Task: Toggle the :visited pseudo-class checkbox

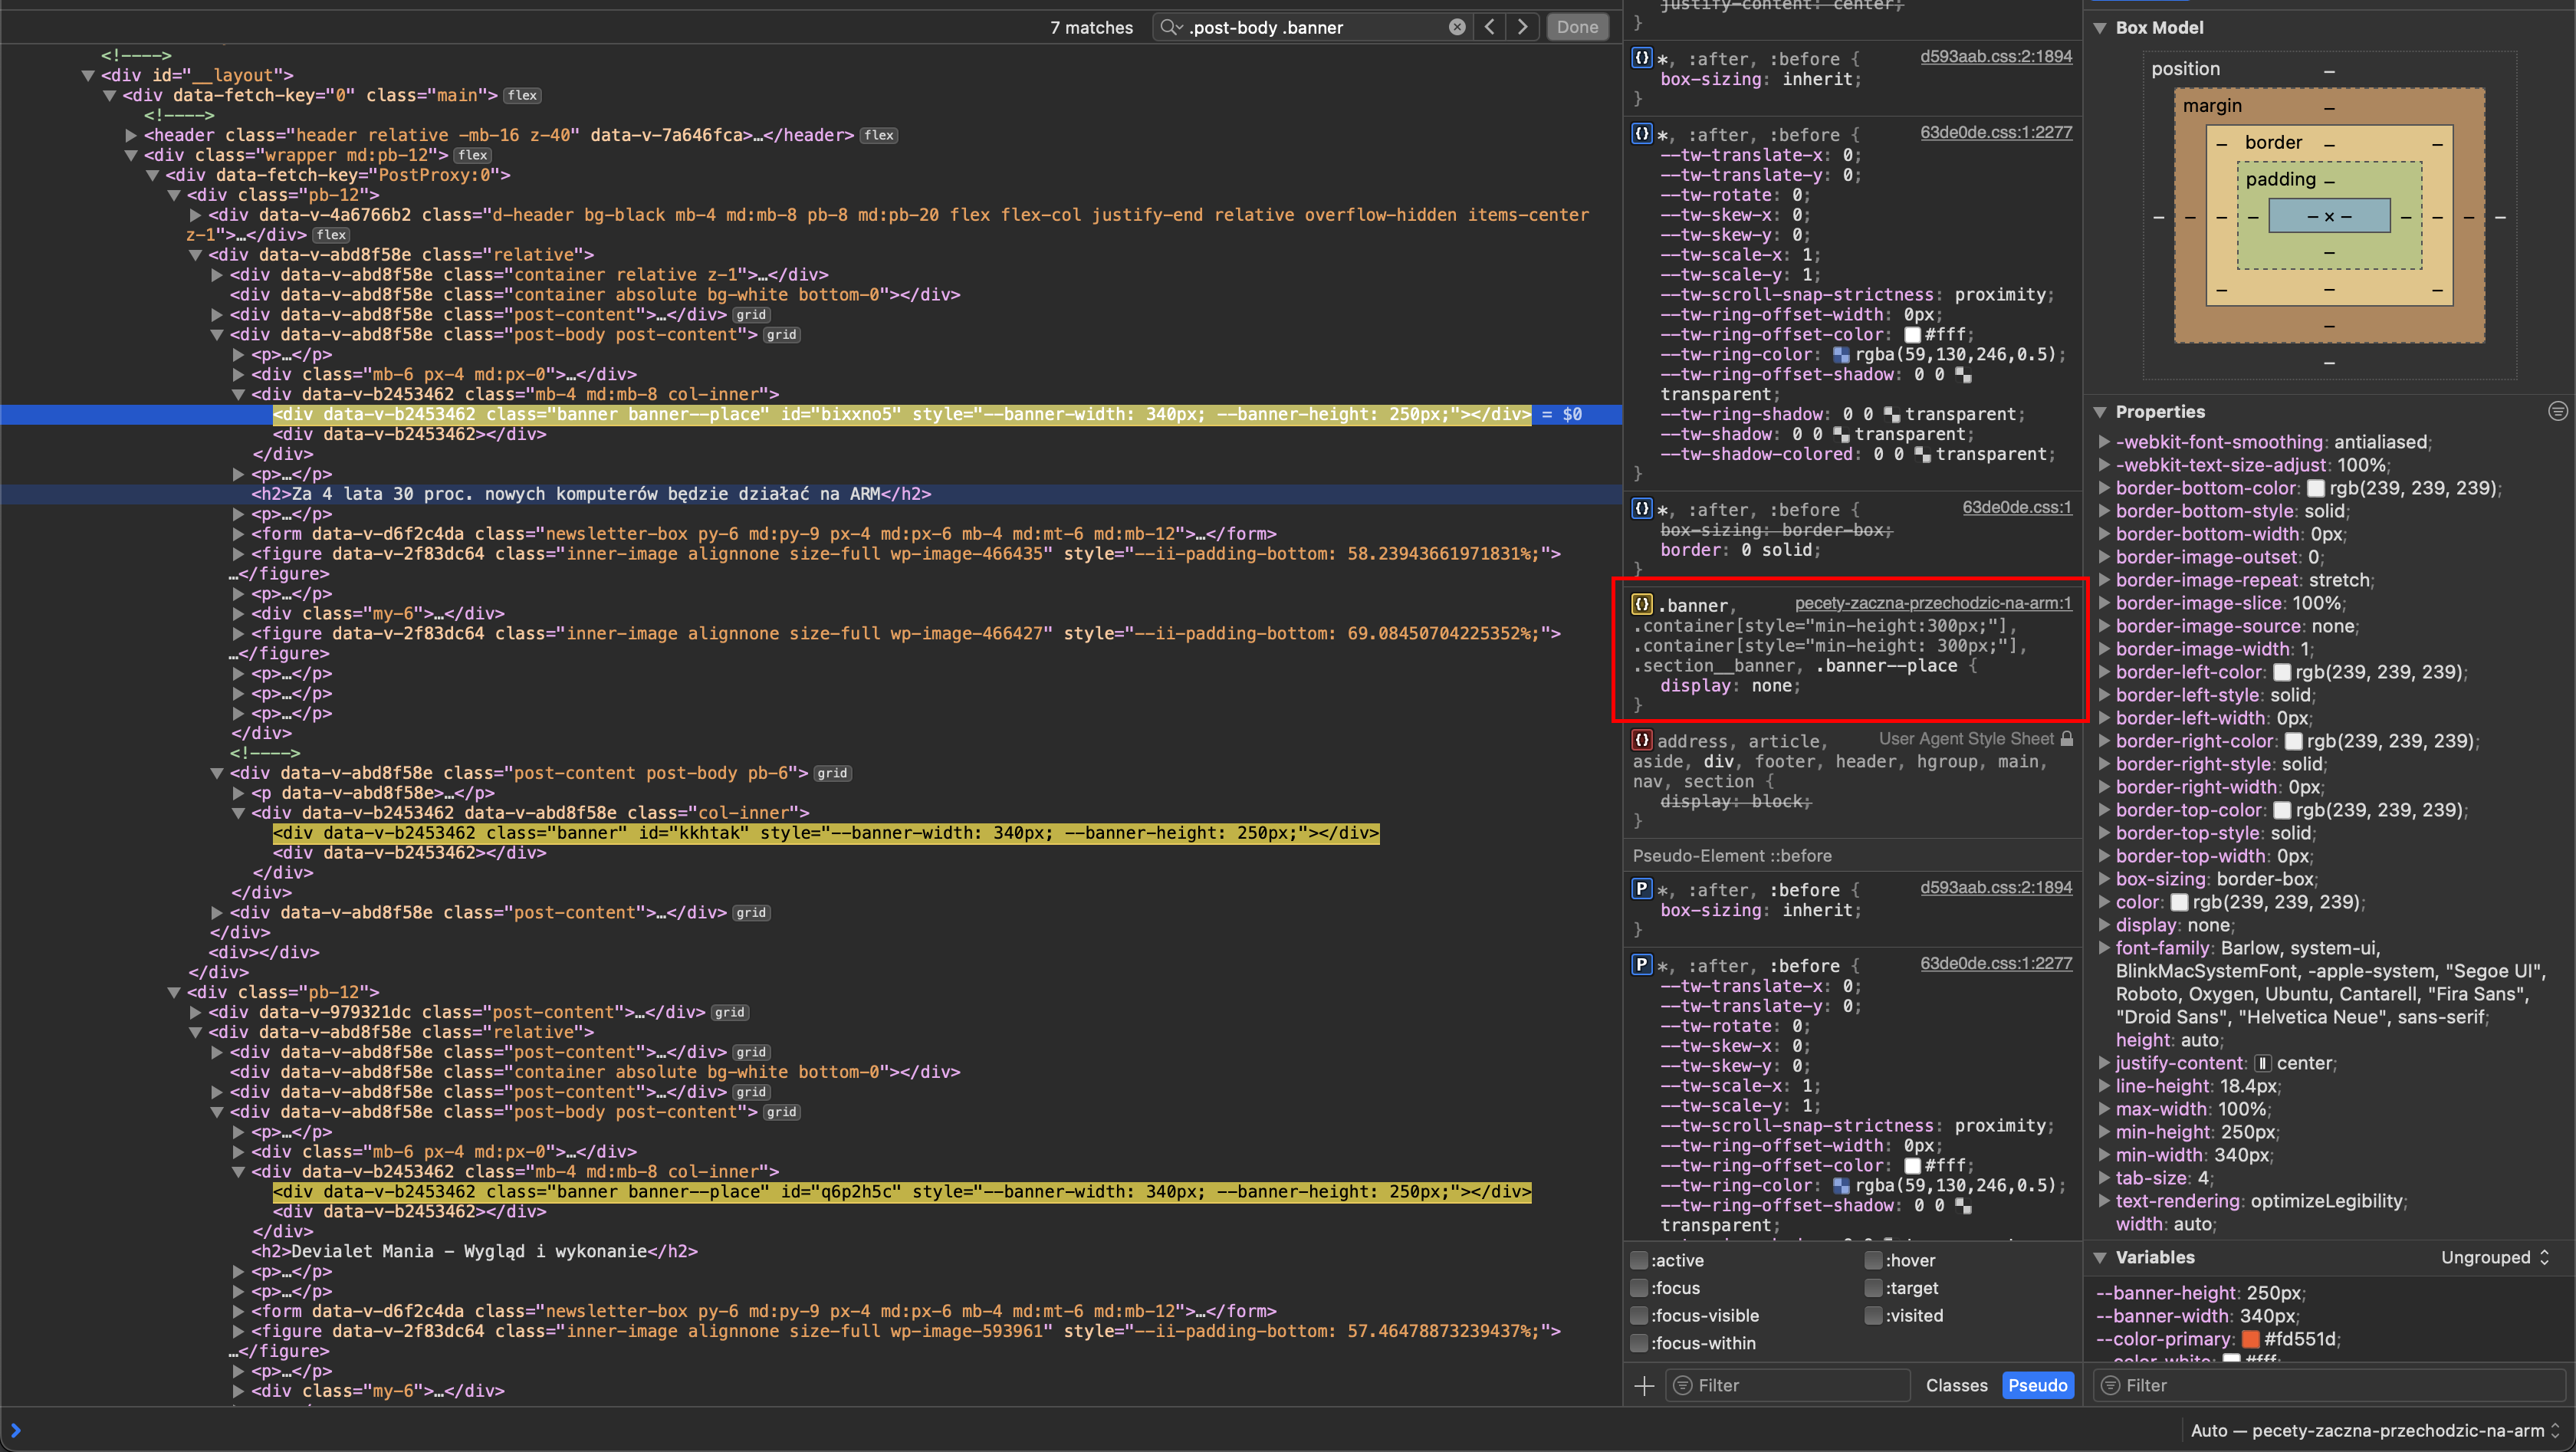Action: 1872,1315
